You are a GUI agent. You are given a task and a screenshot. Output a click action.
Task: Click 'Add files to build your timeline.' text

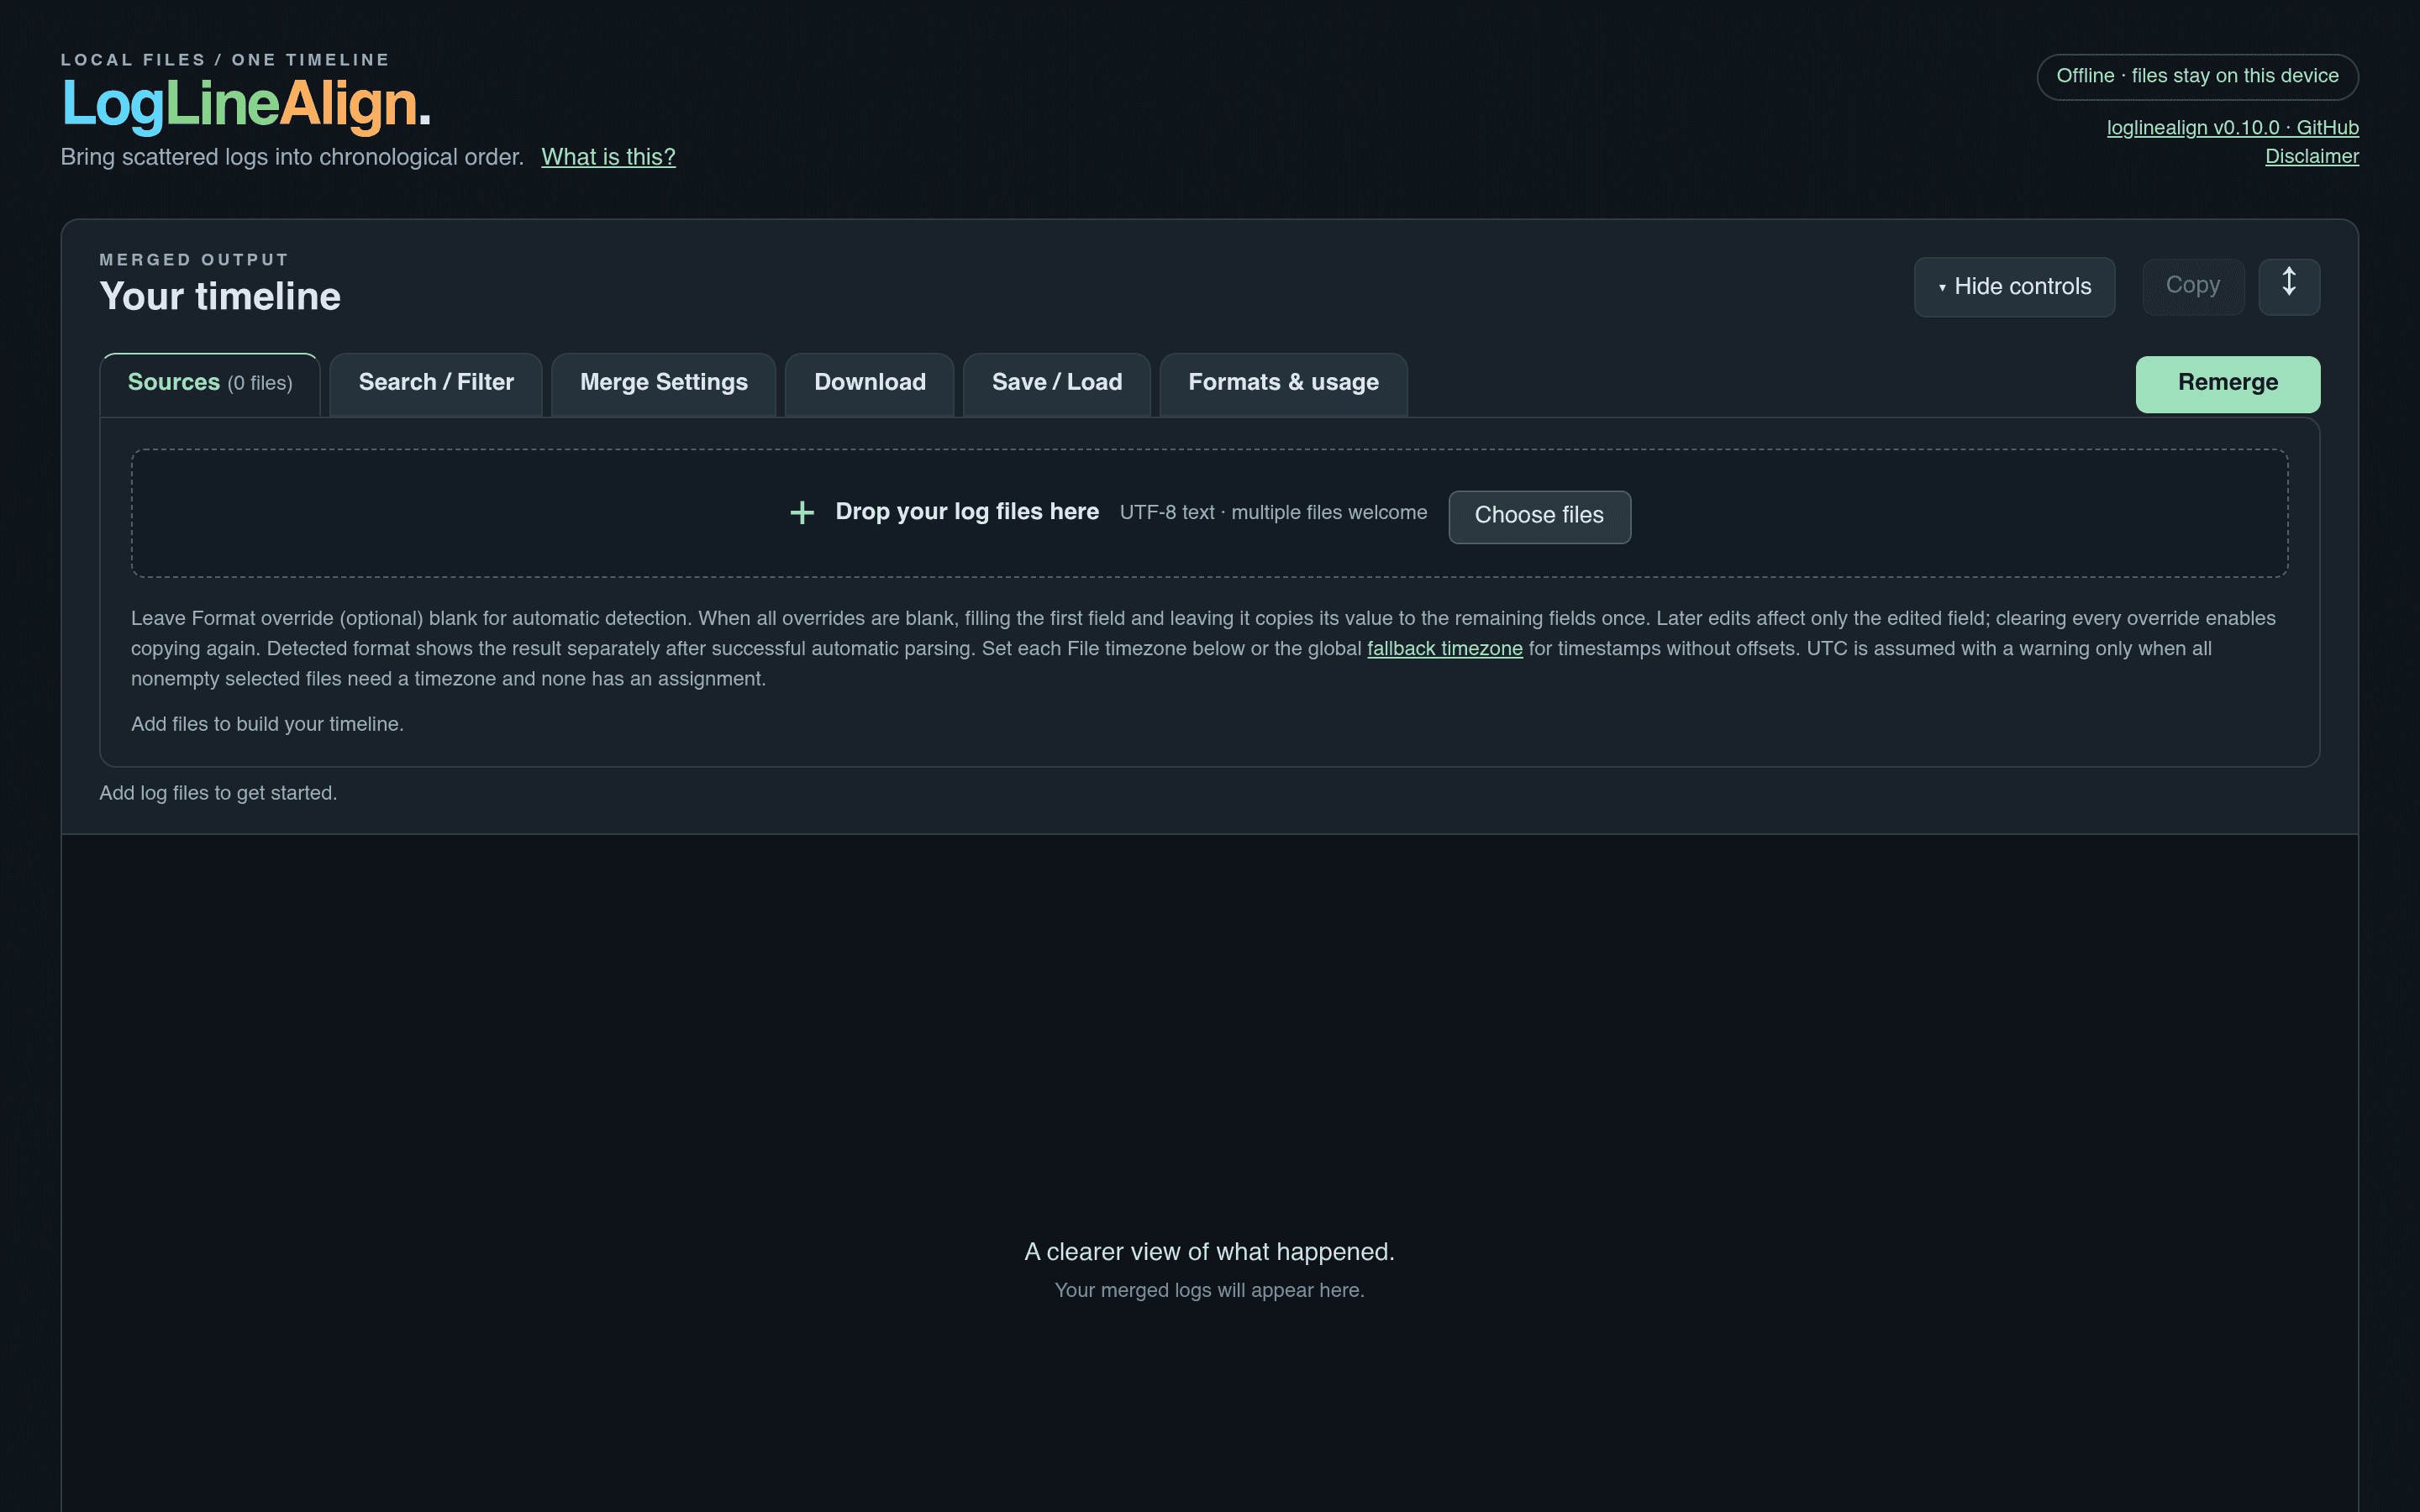point(267,724)
